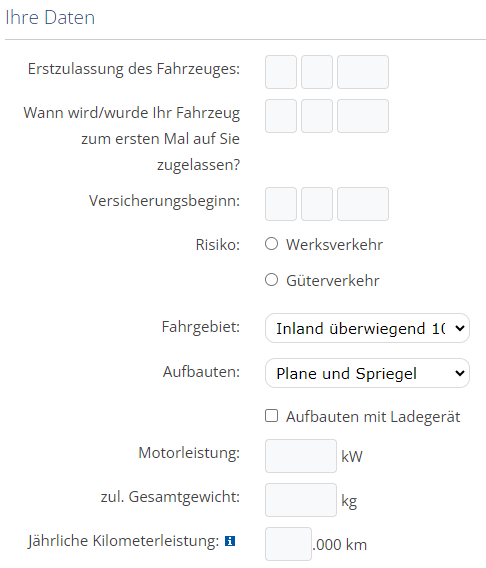Enable Aufbauten mit Ladegerät checkbox
Screen dimensions: 486x568
coord(272,416)
